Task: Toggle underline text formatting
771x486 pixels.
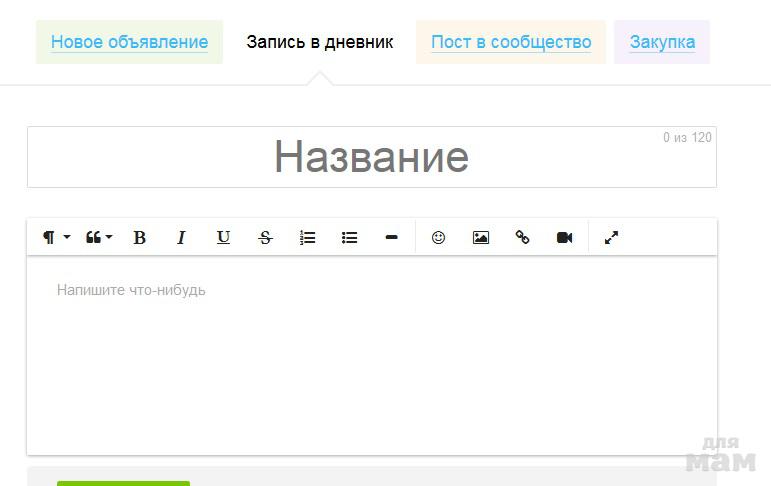Action: pos(223,238)
